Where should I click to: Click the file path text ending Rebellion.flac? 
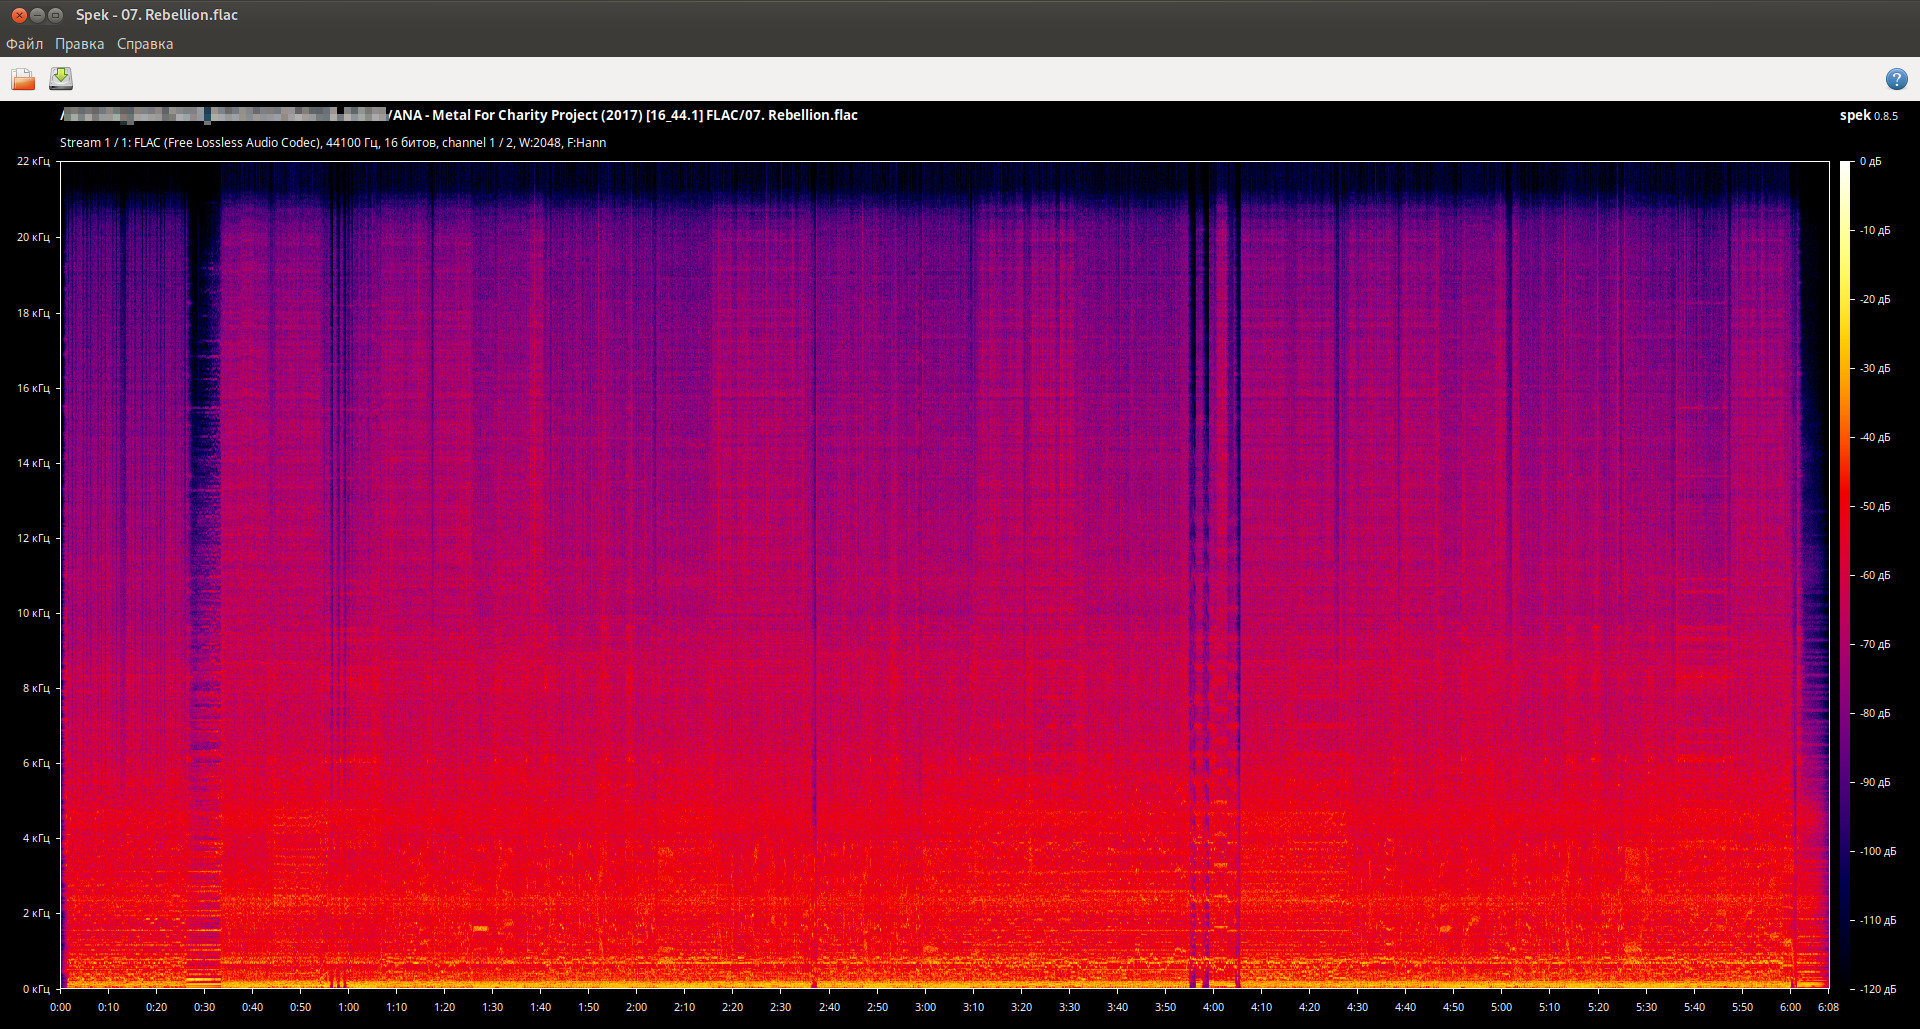point(459,115)
